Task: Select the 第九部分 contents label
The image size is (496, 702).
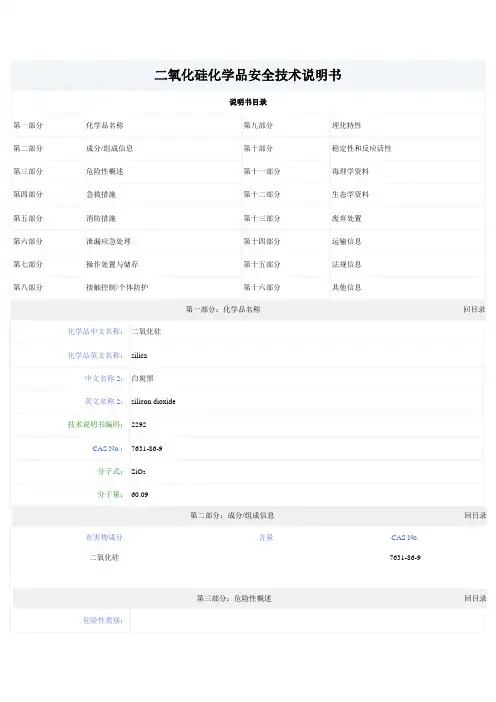Action: (258, 125)
